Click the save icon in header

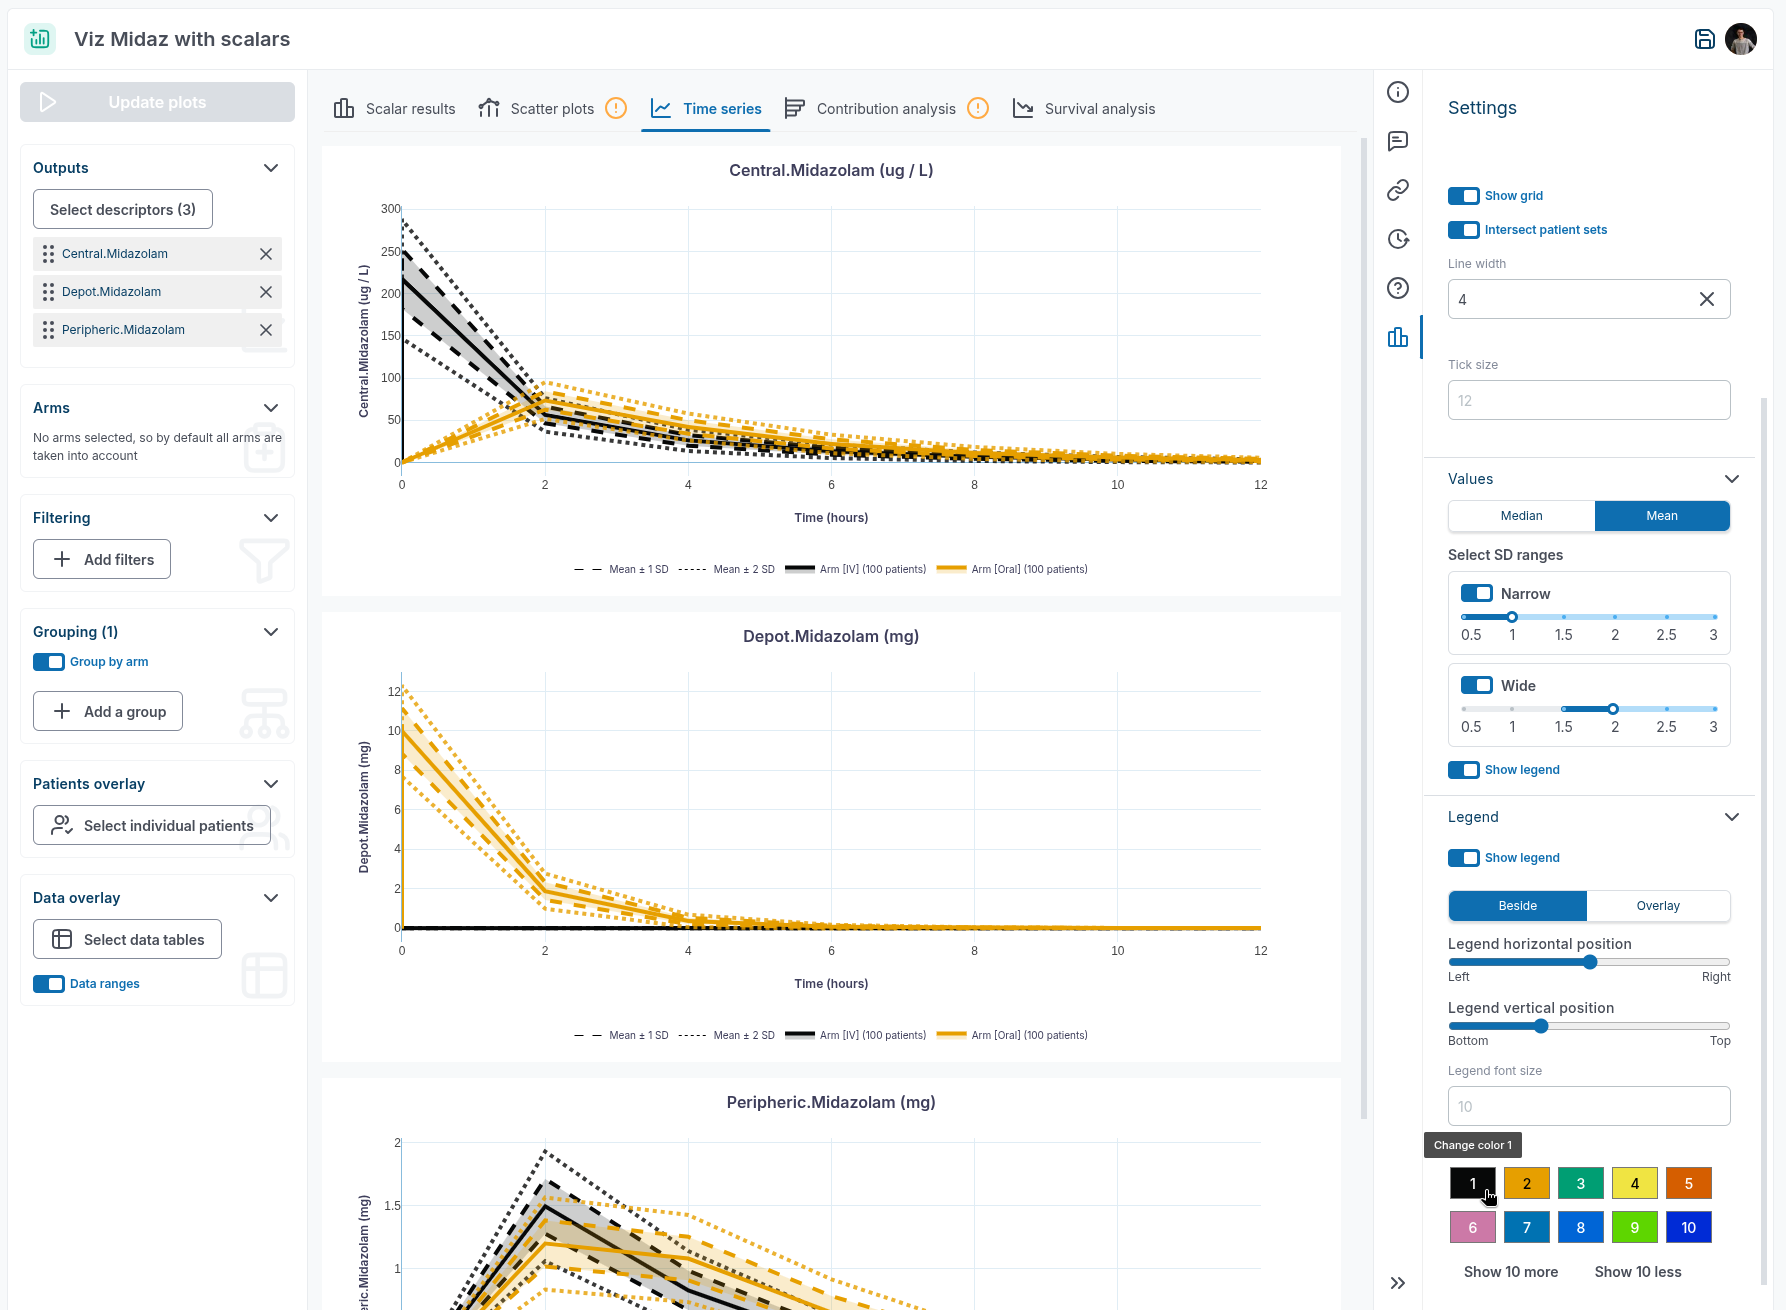click(x=1704, y=39)
